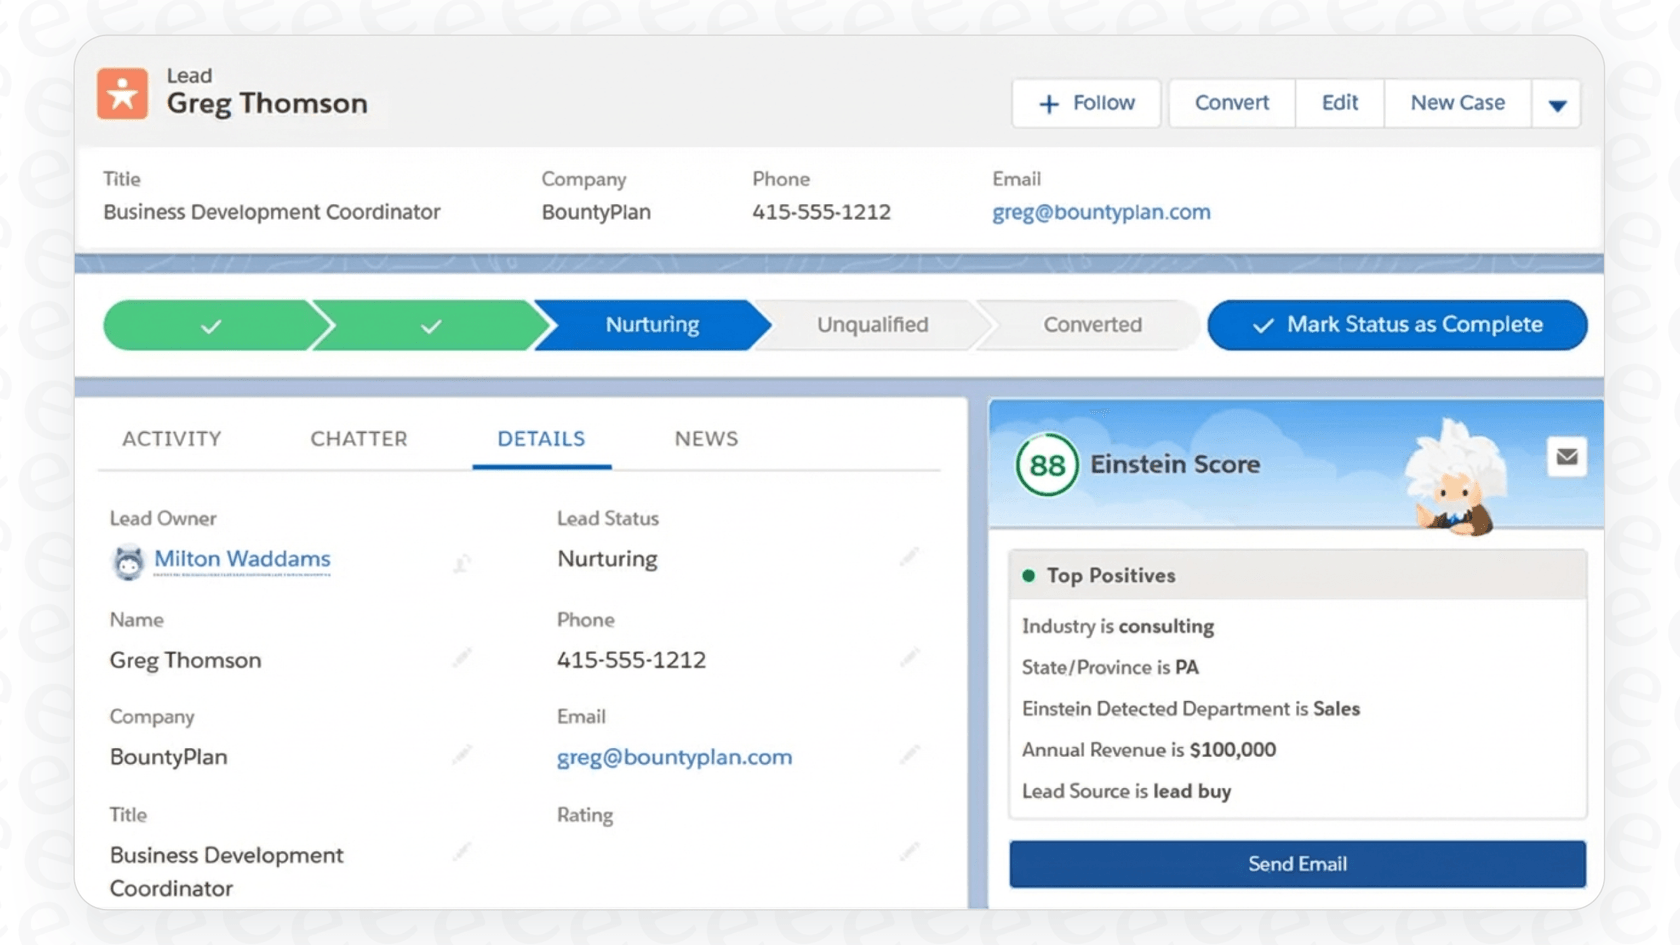The width and height of the screenshot is (1680, 945).
Task: Open the more actions dropdown arrow beside New Case
Action: tap(1557, 103)
